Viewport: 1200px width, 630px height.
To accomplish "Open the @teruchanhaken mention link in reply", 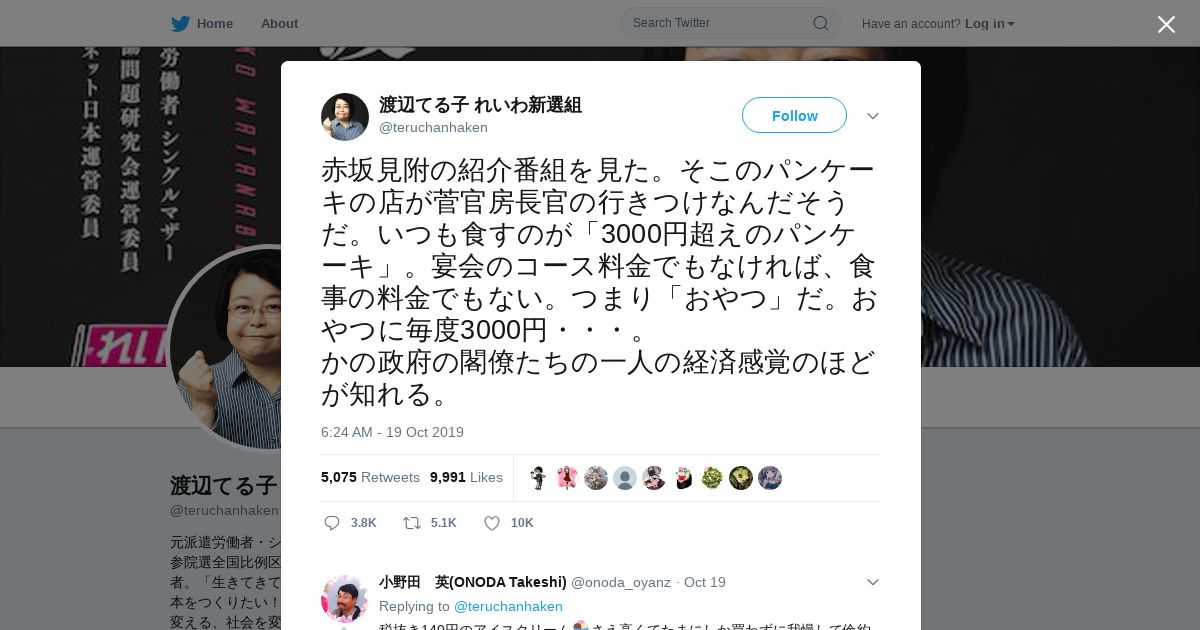I will tap(508, 606).
